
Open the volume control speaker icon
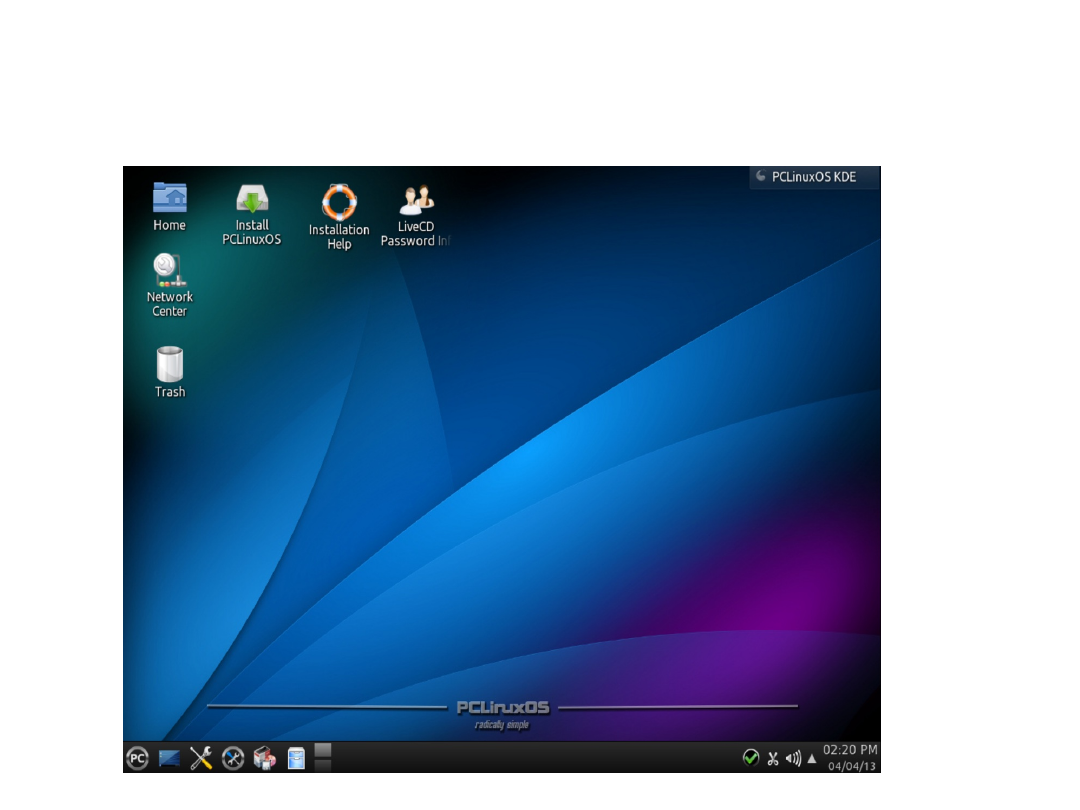(x=793, y=758)
